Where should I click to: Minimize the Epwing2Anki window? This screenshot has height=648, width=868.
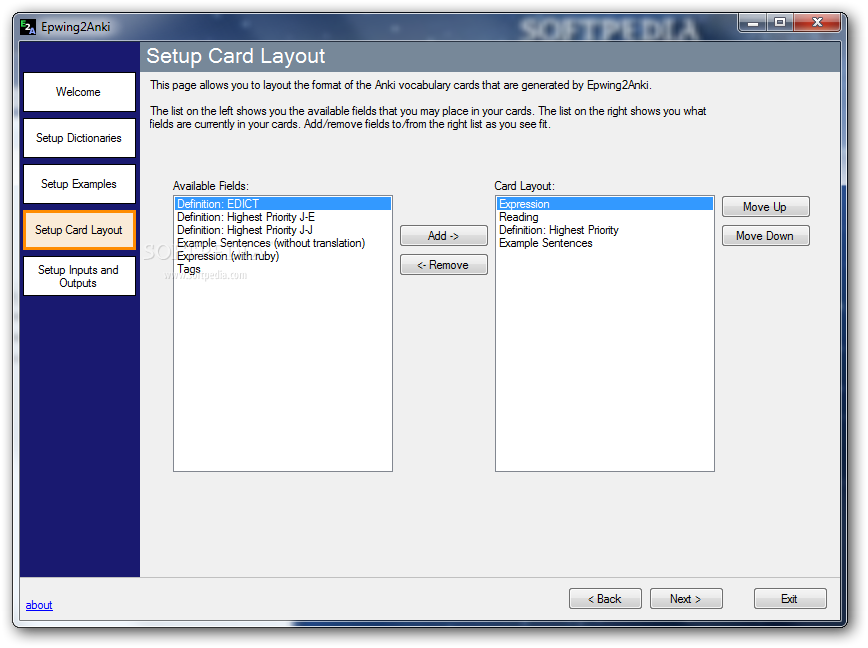[x=753, y=23]
